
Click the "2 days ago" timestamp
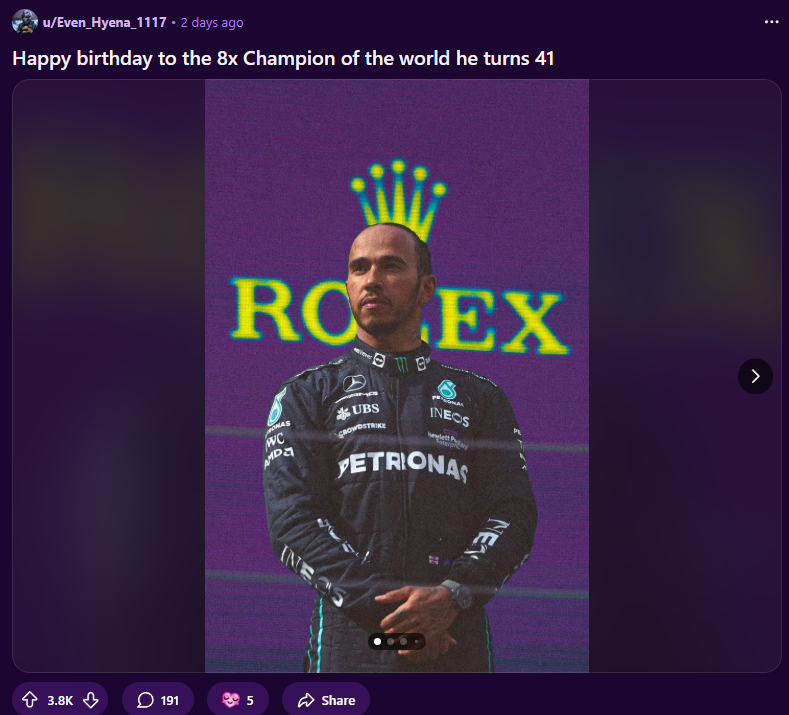click(212, 23)
